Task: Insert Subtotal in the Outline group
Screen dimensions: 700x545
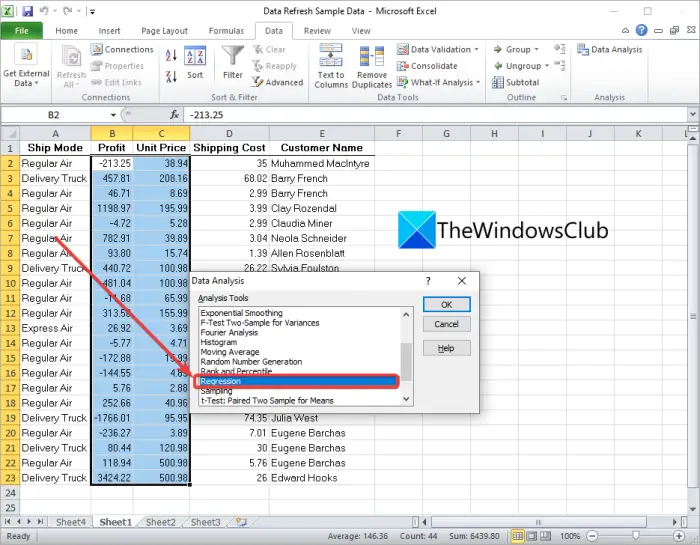Action: coord(516,82)
